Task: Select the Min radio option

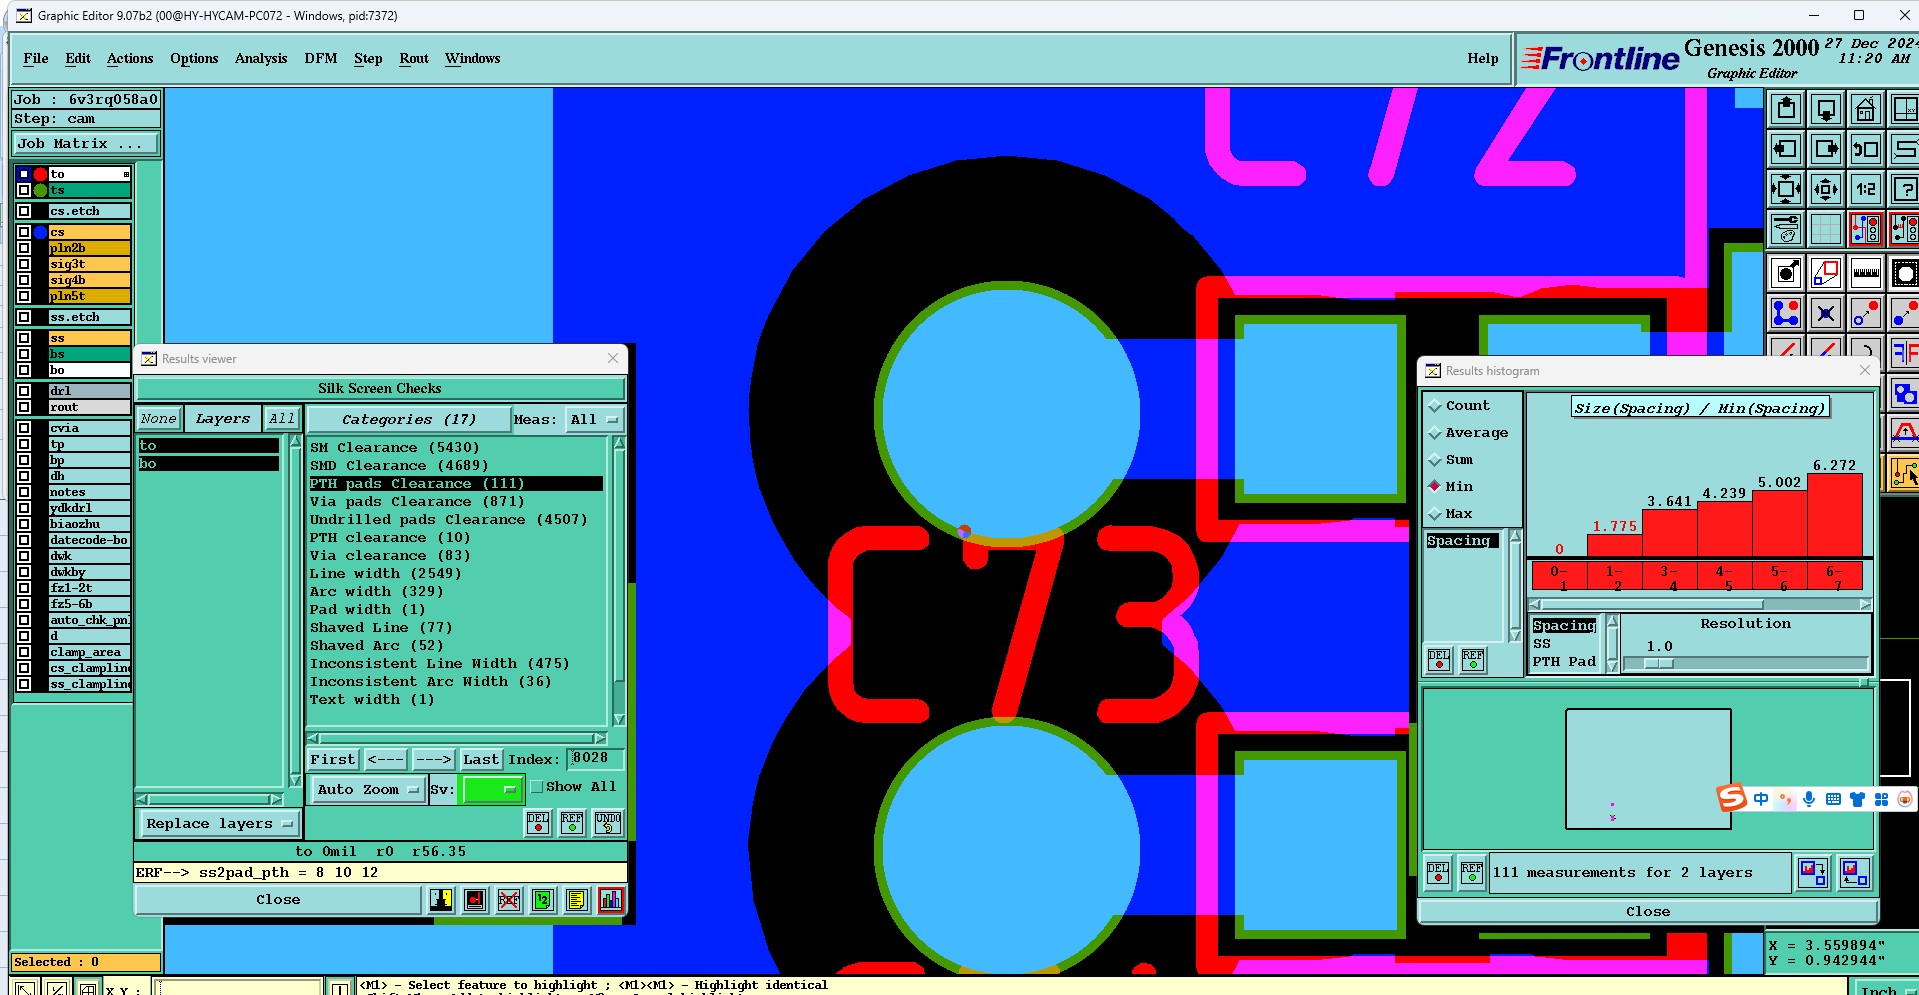Action: click(x=1451, y=487)
